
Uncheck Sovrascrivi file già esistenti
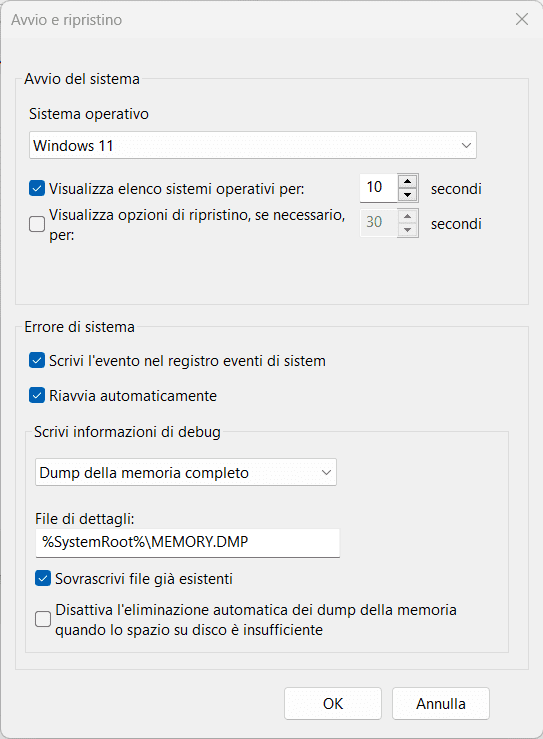click(43, 578)
